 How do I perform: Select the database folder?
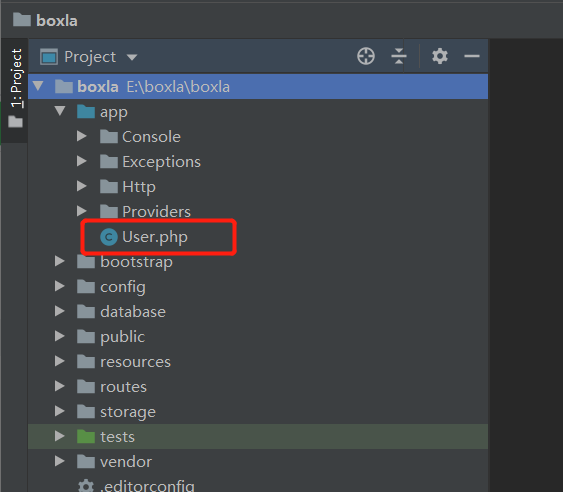tap(133, 312)
